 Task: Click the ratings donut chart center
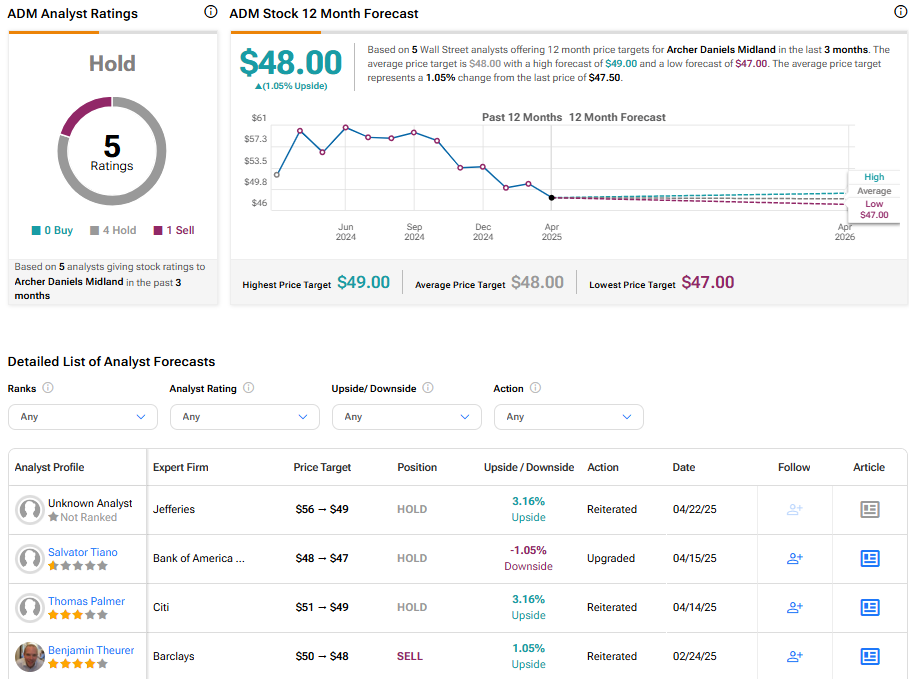(112, 152)
